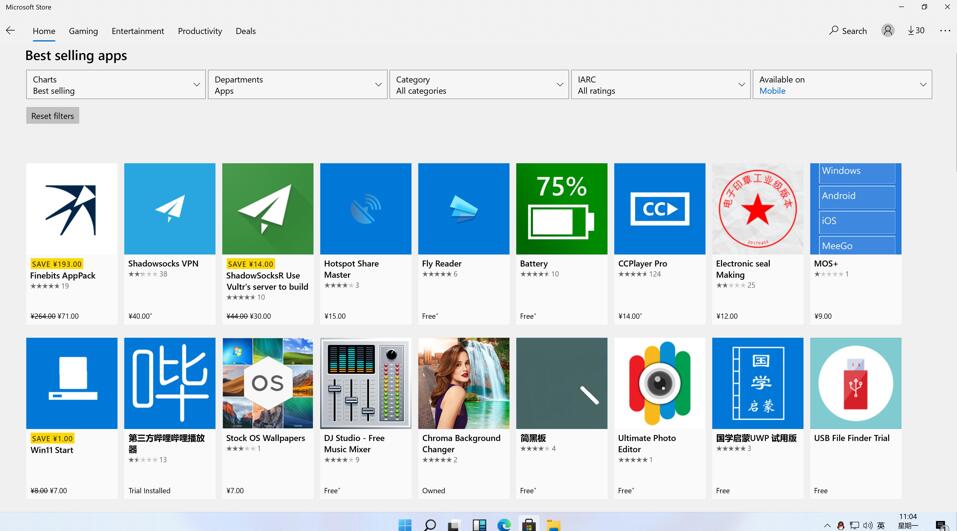Switch to the Deals tab

245,31
